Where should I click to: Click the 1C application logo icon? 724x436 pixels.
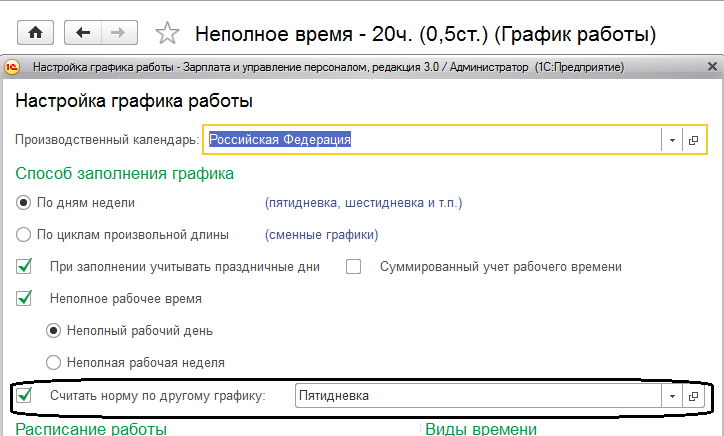pos(14,67)
